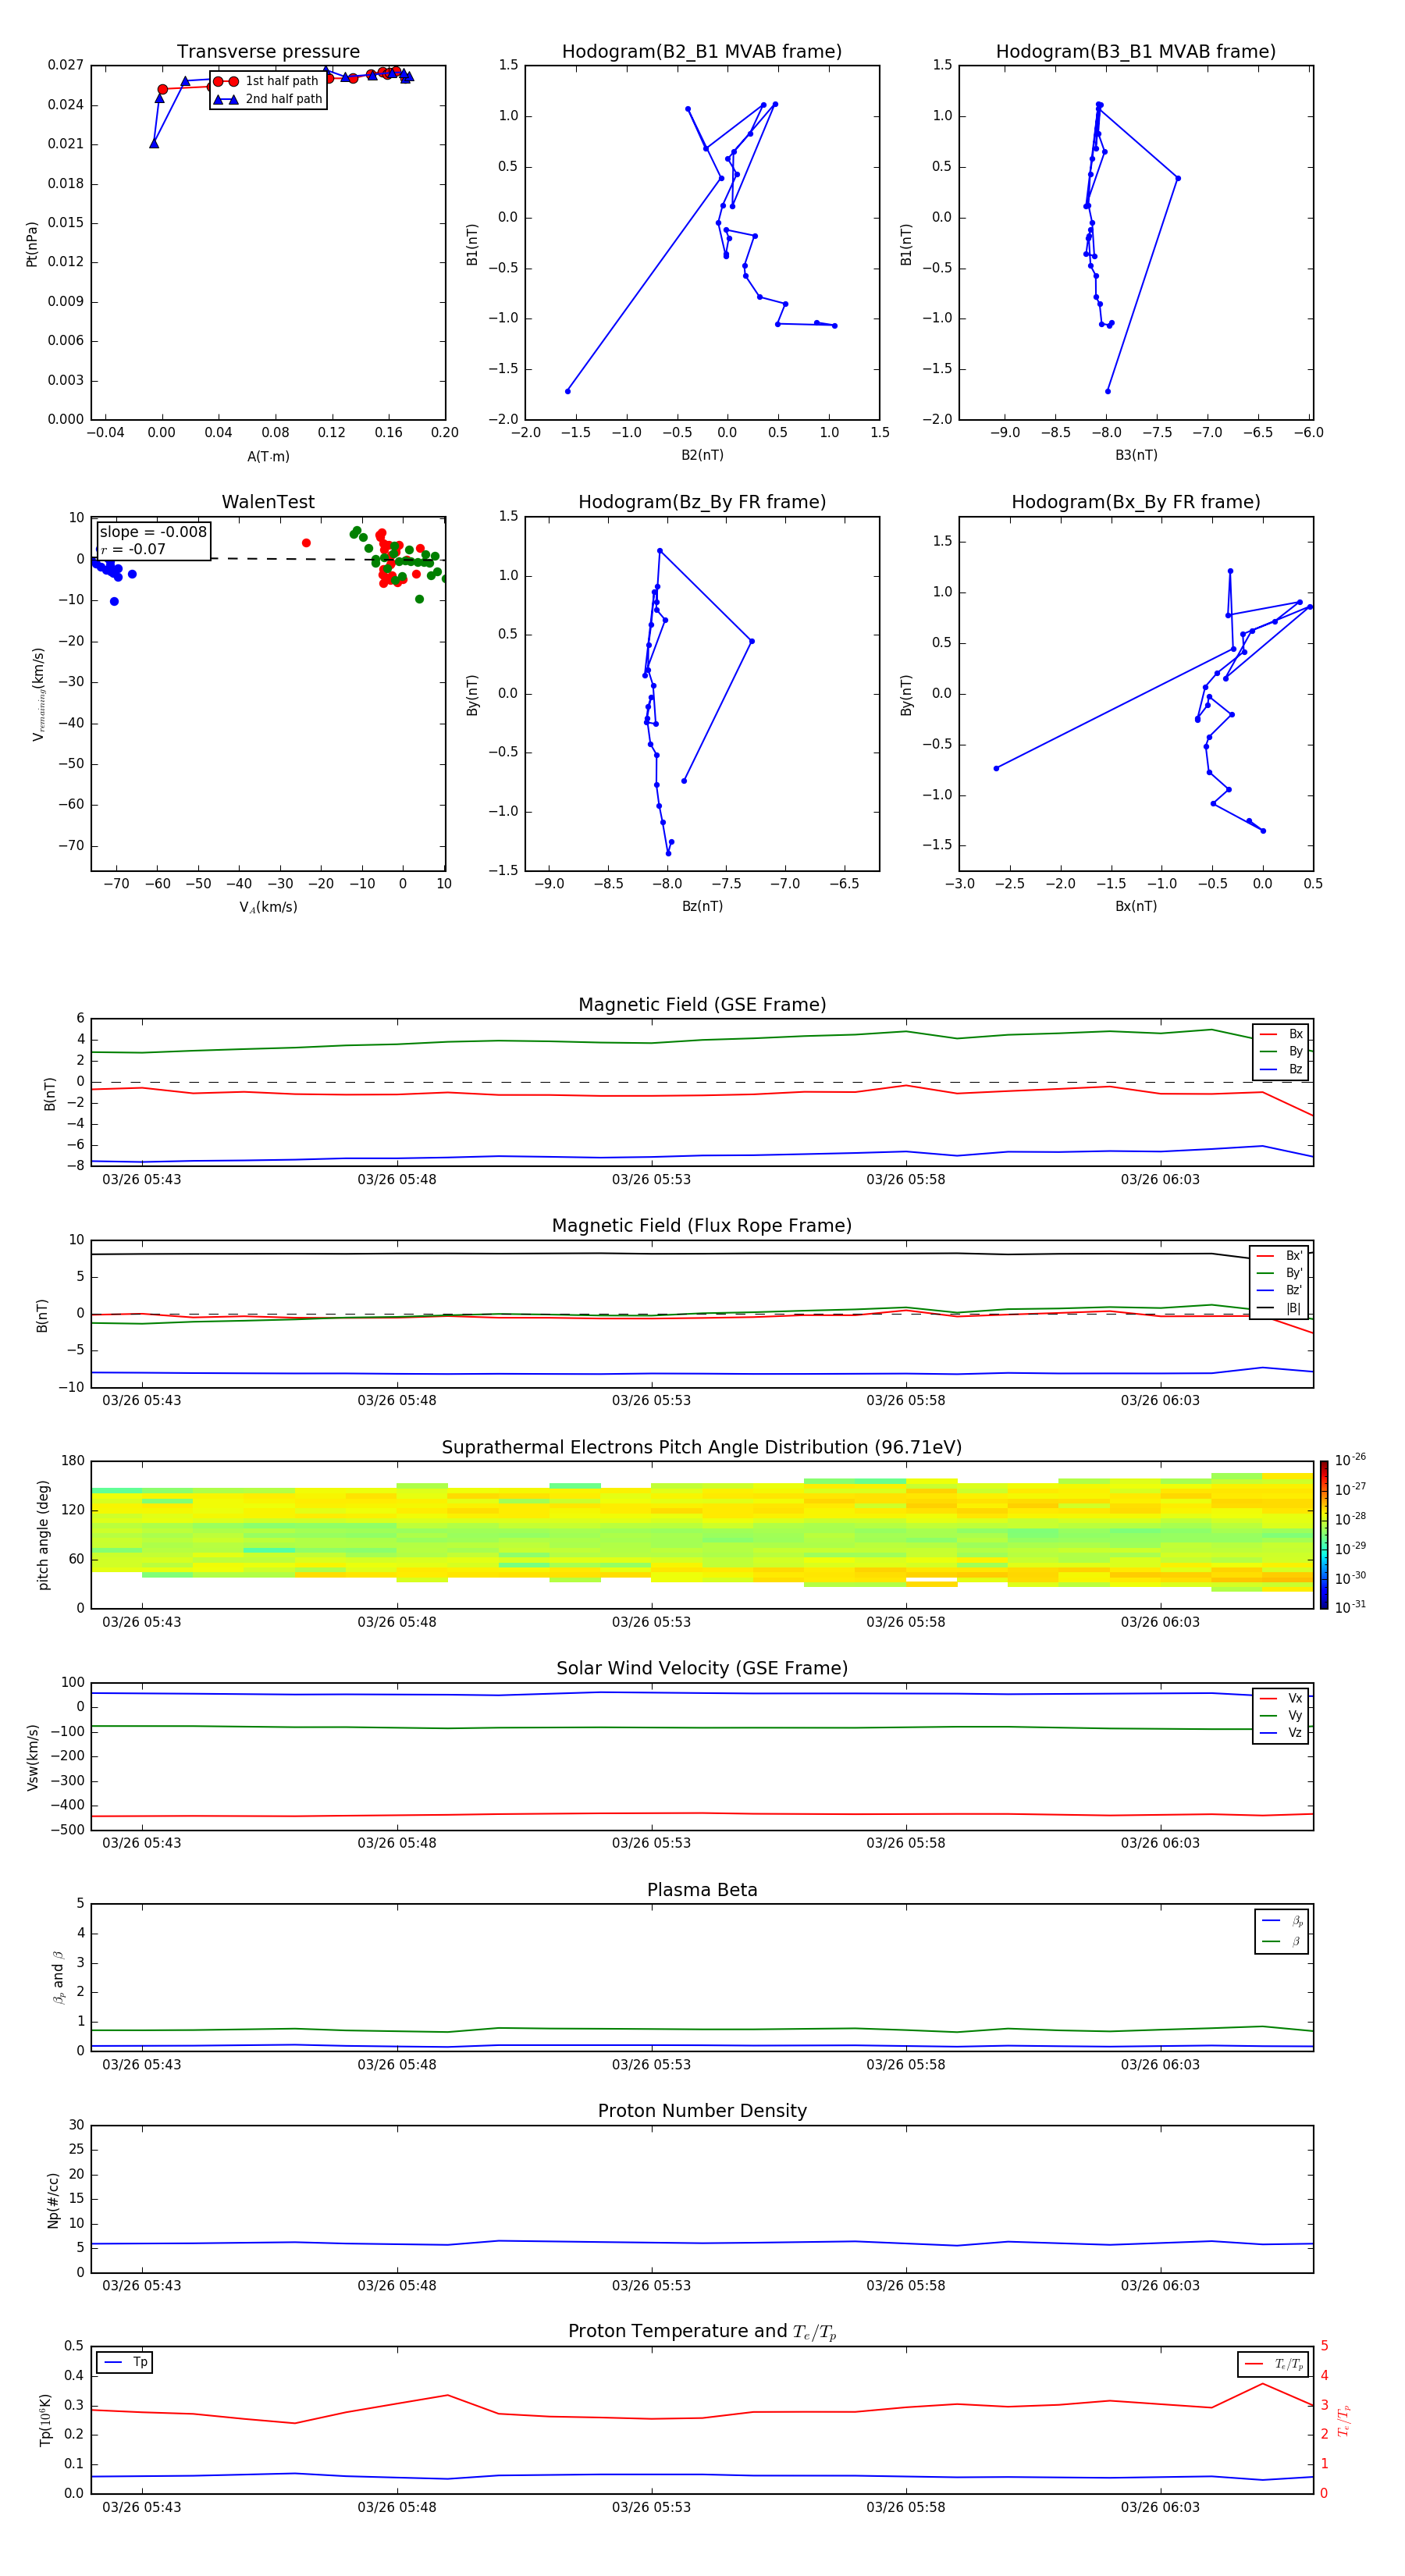Select the Suprathermal Electrons Pitch Angle title
Viewport: 1405px width, 2576px height.
tap(701, 1447)
